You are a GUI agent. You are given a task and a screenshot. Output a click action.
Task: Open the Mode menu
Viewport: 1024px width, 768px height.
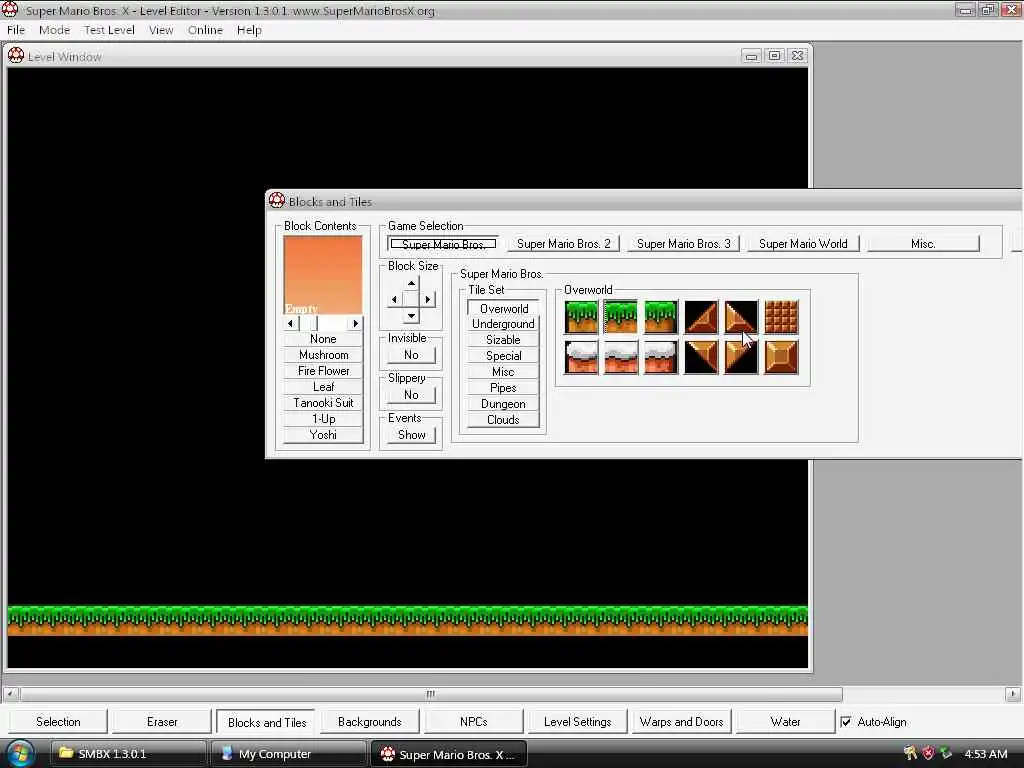coord(54,30)
